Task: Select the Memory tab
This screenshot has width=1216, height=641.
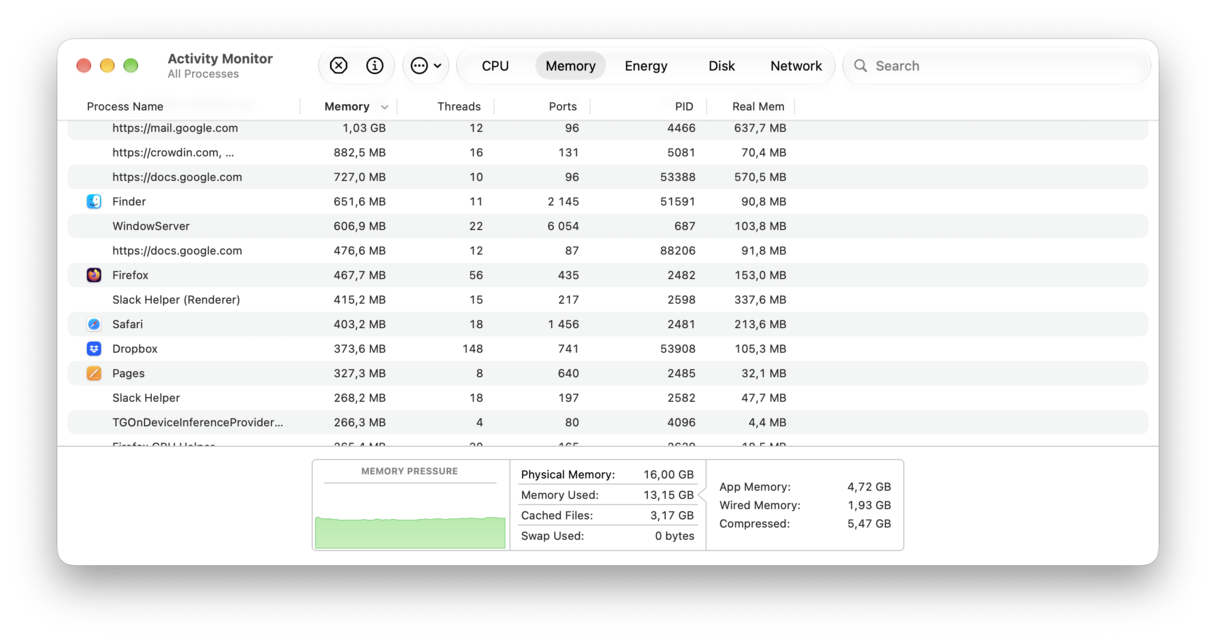Action: [570, 66]
